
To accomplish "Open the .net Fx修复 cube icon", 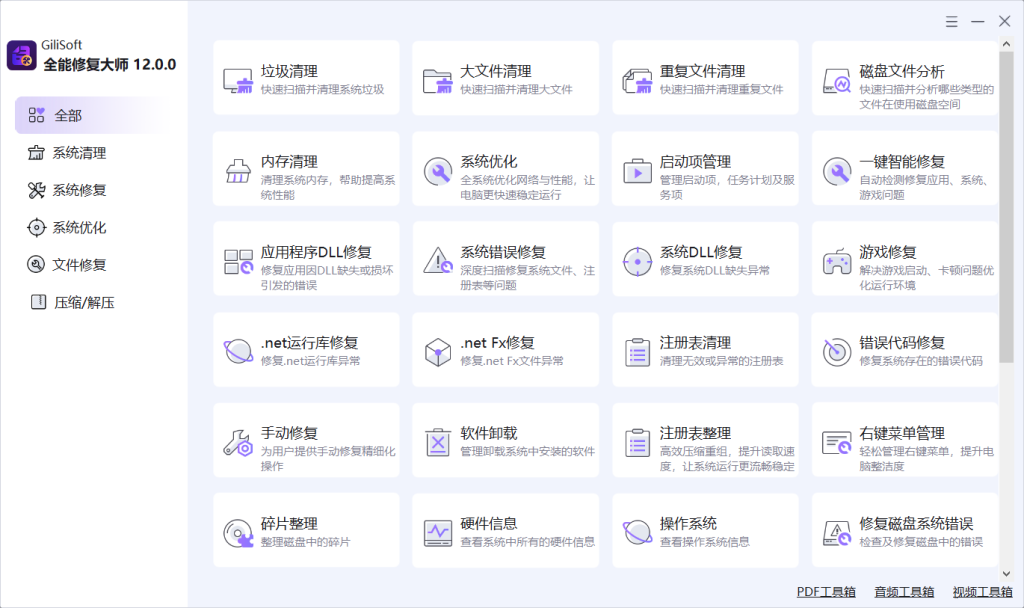I will 437,352.
